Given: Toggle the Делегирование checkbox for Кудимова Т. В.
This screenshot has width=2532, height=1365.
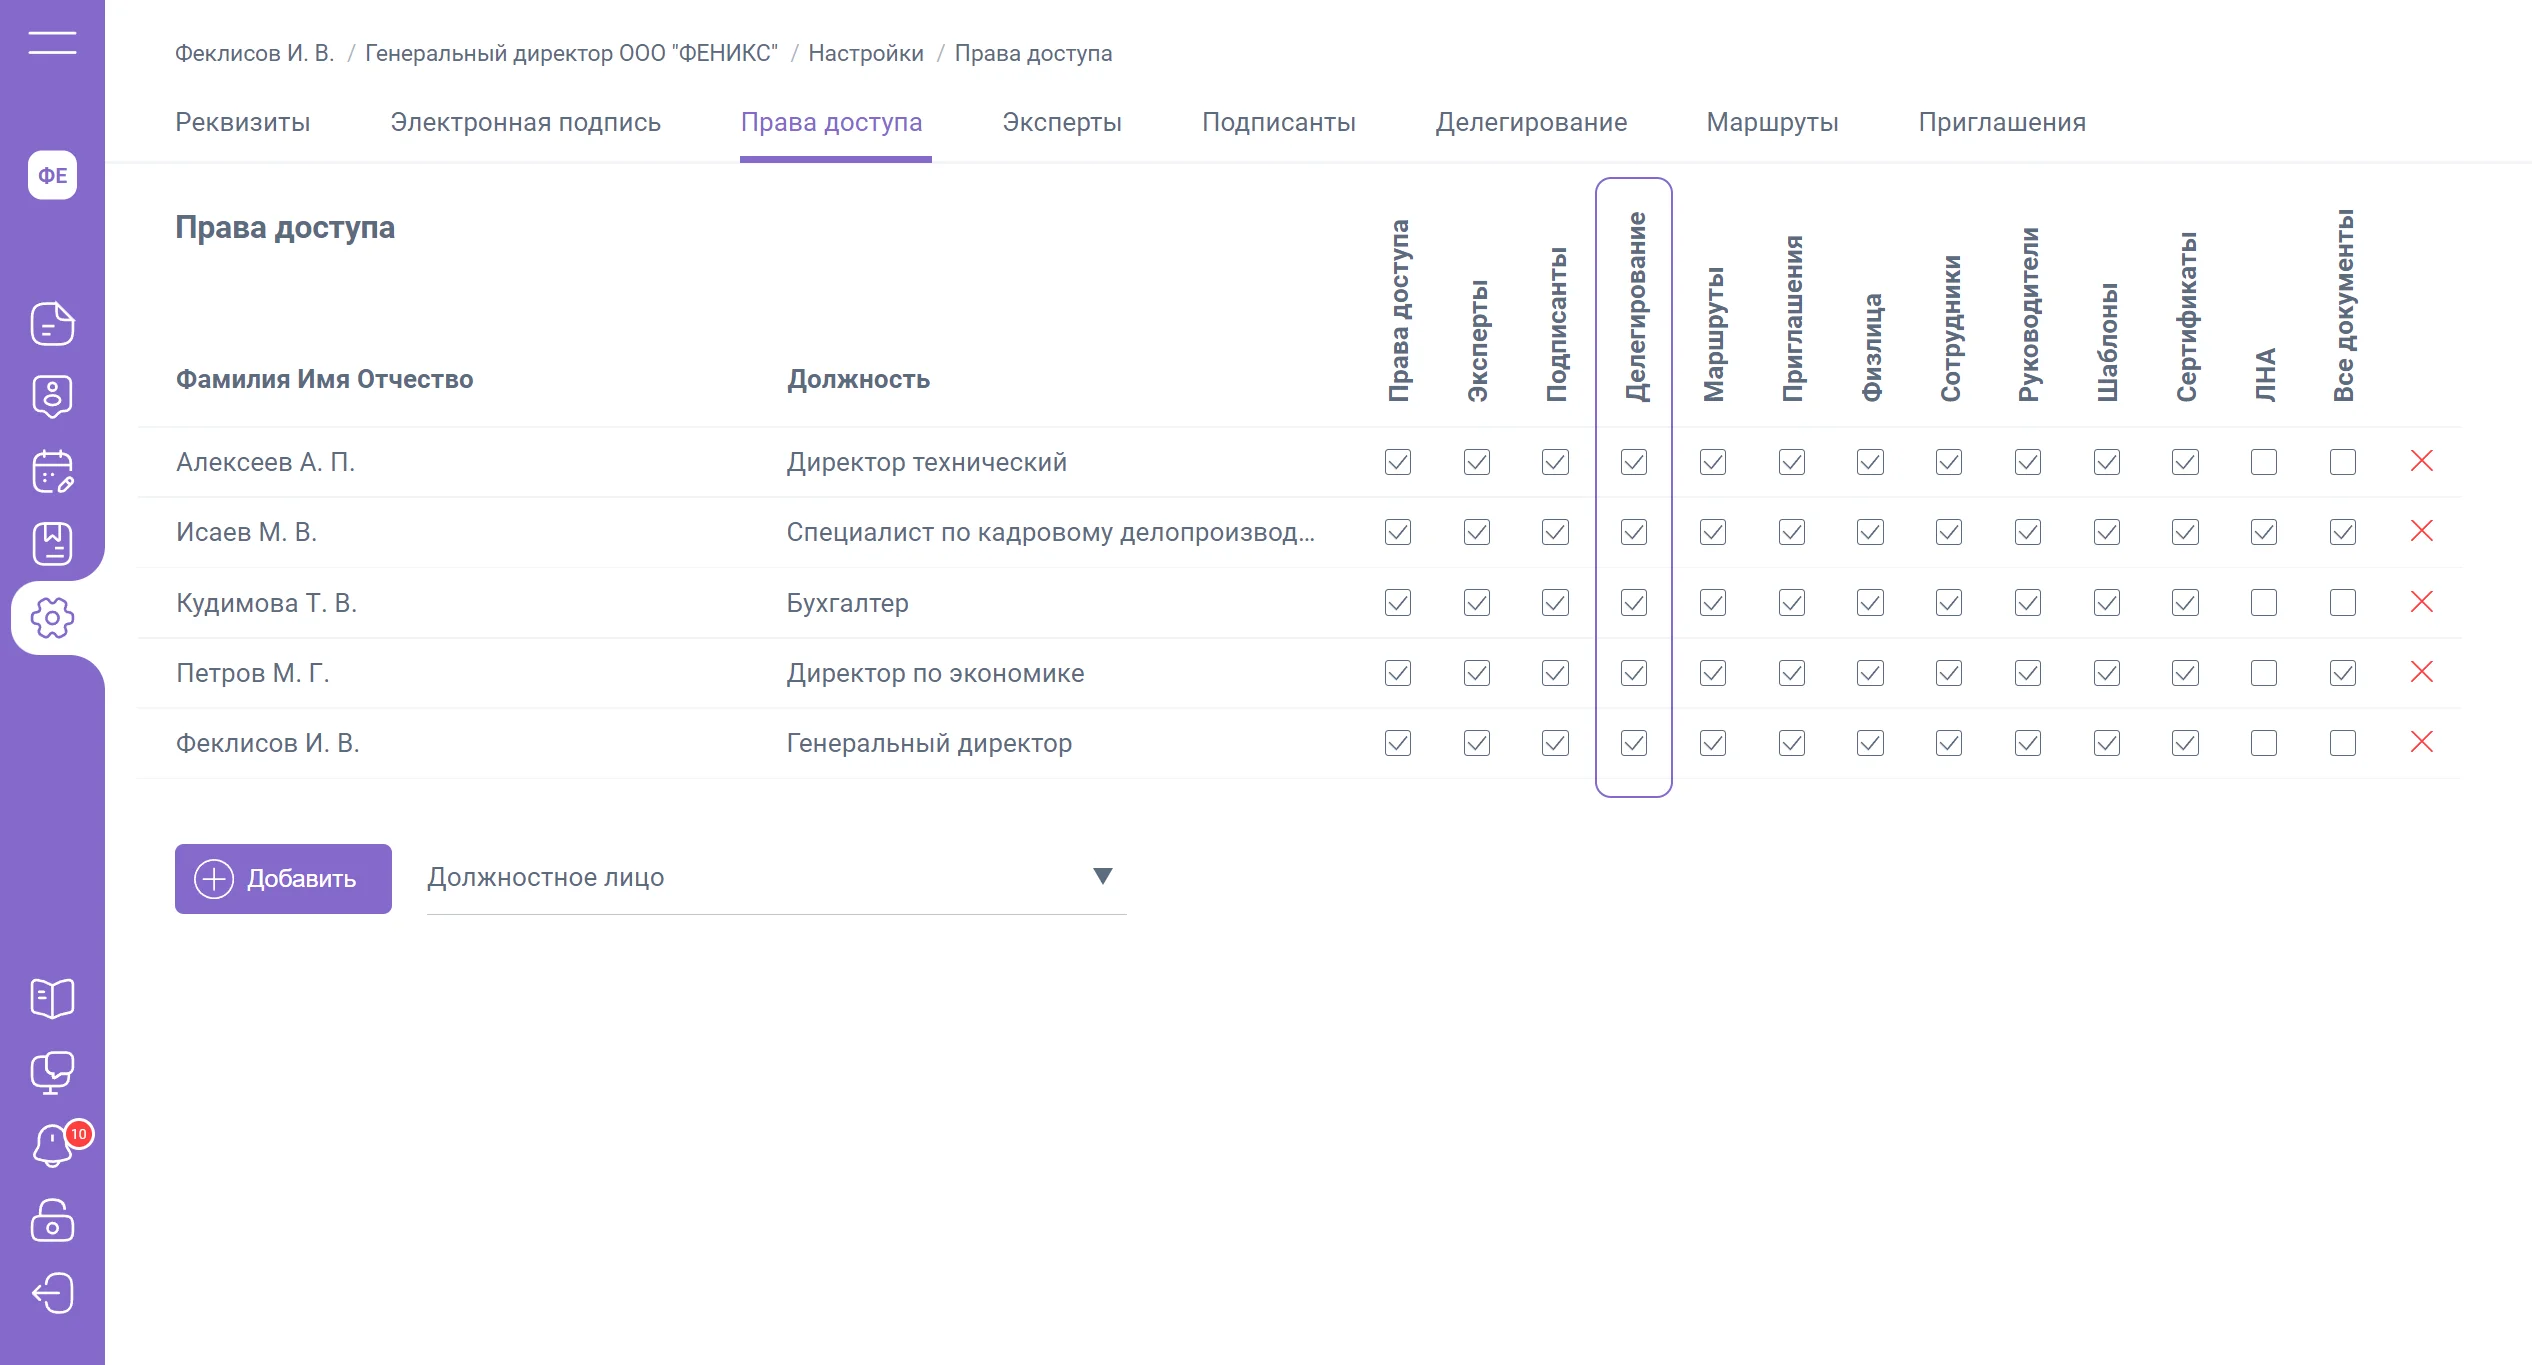Looking at the screenshot, I should (1634, 603).
